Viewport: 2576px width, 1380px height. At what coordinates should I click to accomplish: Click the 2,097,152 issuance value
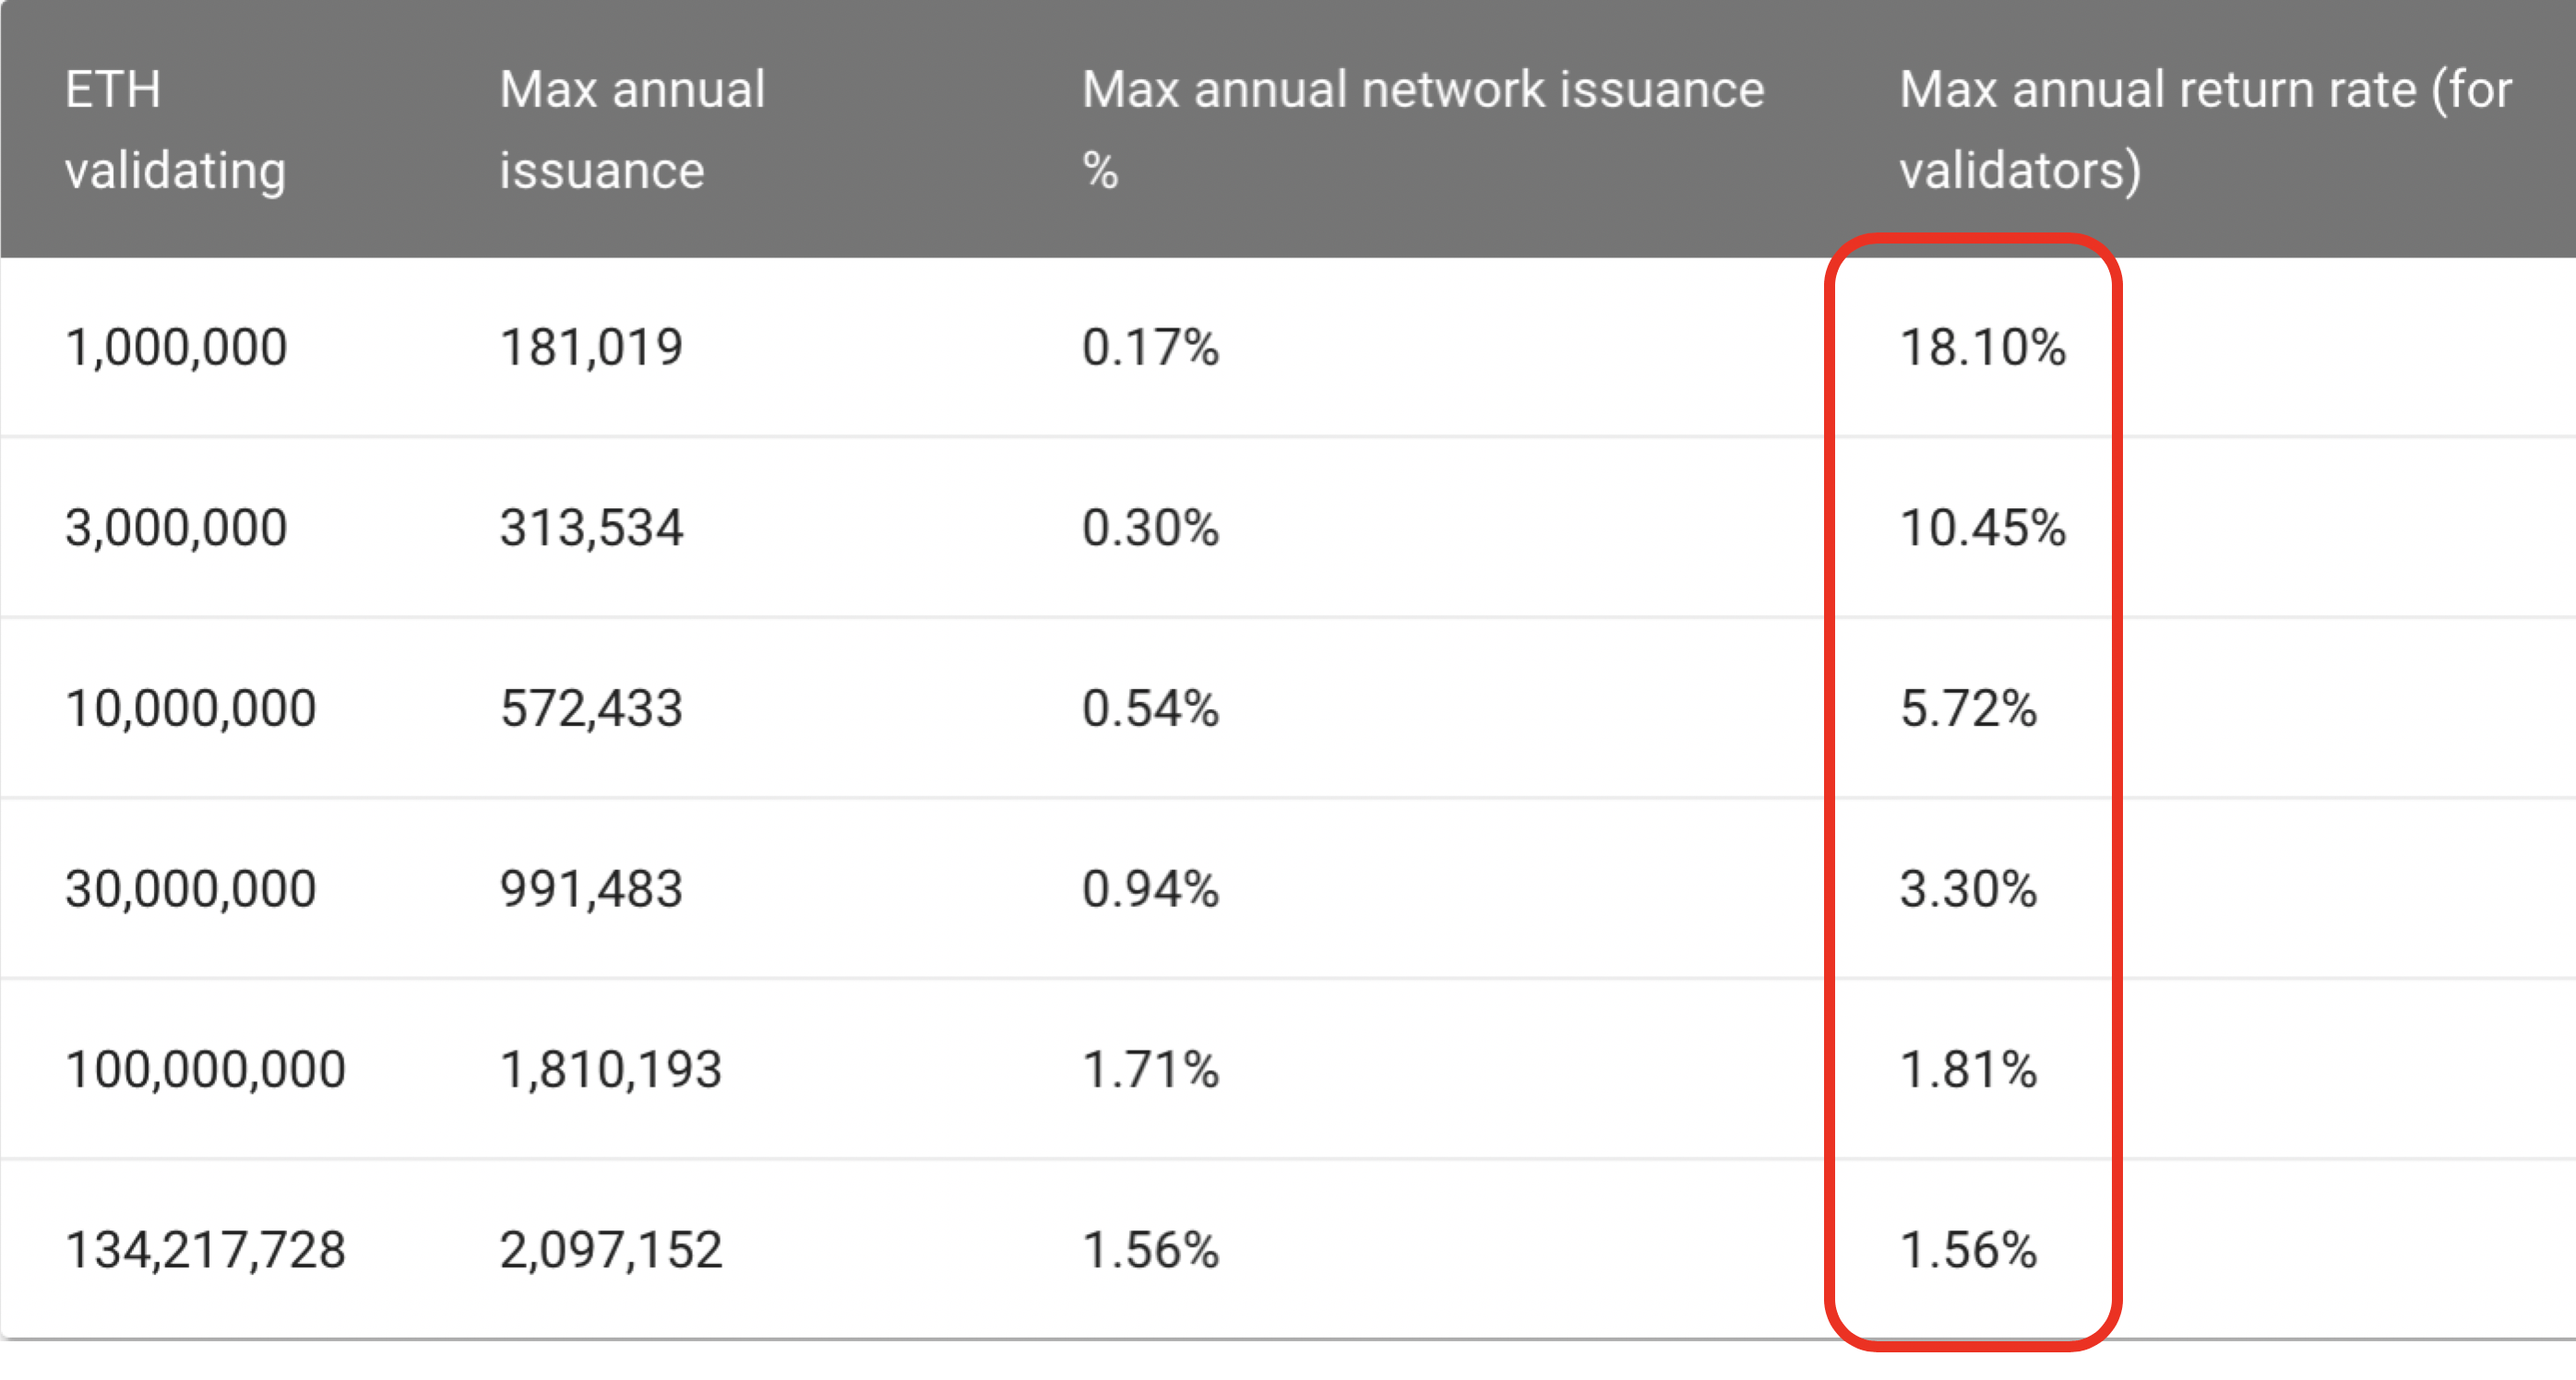[x=610, y=1250]
